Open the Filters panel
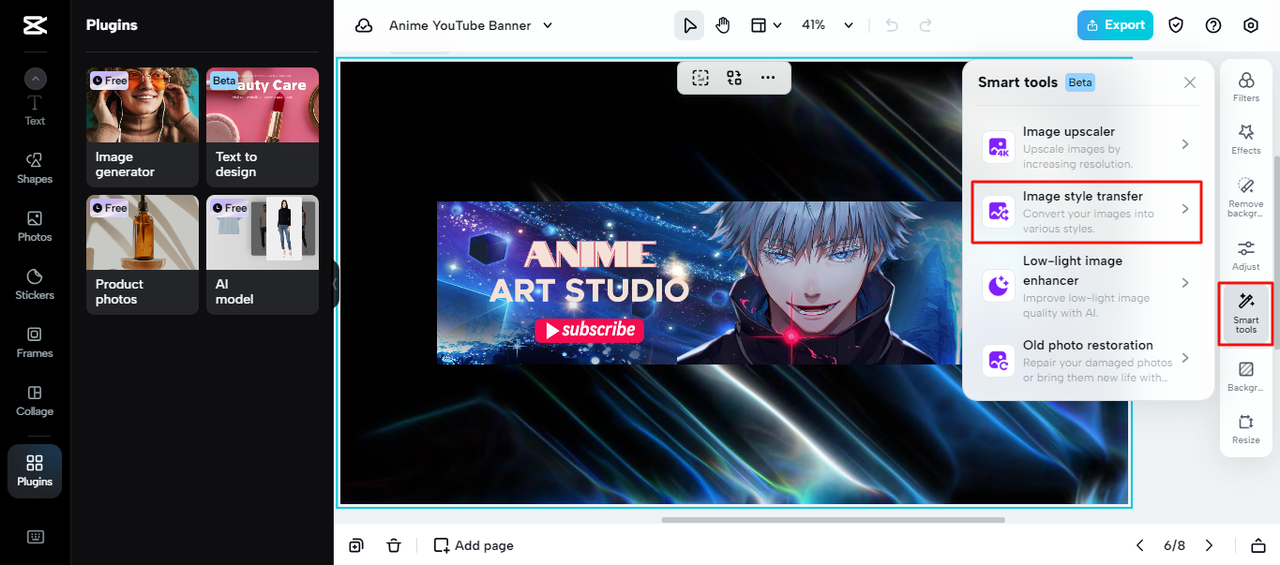 point(1246,87)
